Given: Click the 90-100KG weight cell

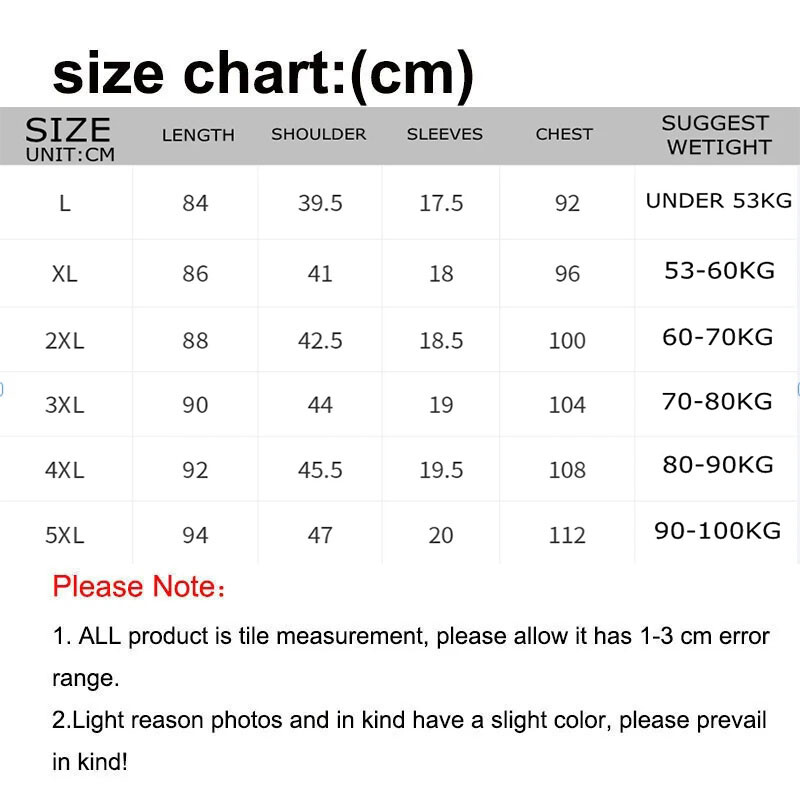Looking at the screenshot, I should 717,531.
